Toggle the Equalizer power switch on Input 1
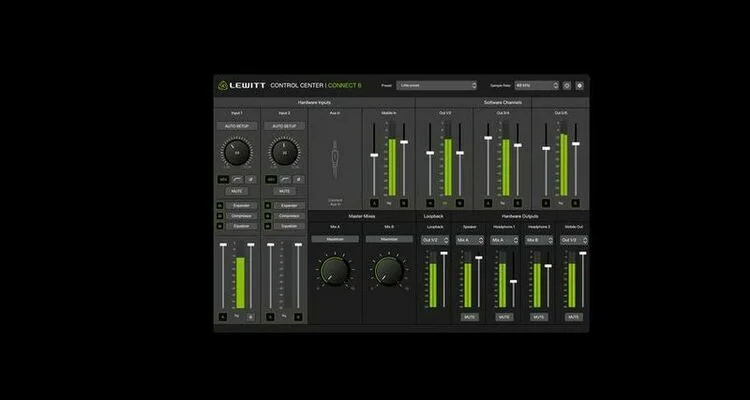The width and height of the screenshot is (750, 400). pyautogui.click(x=220, y=226)
